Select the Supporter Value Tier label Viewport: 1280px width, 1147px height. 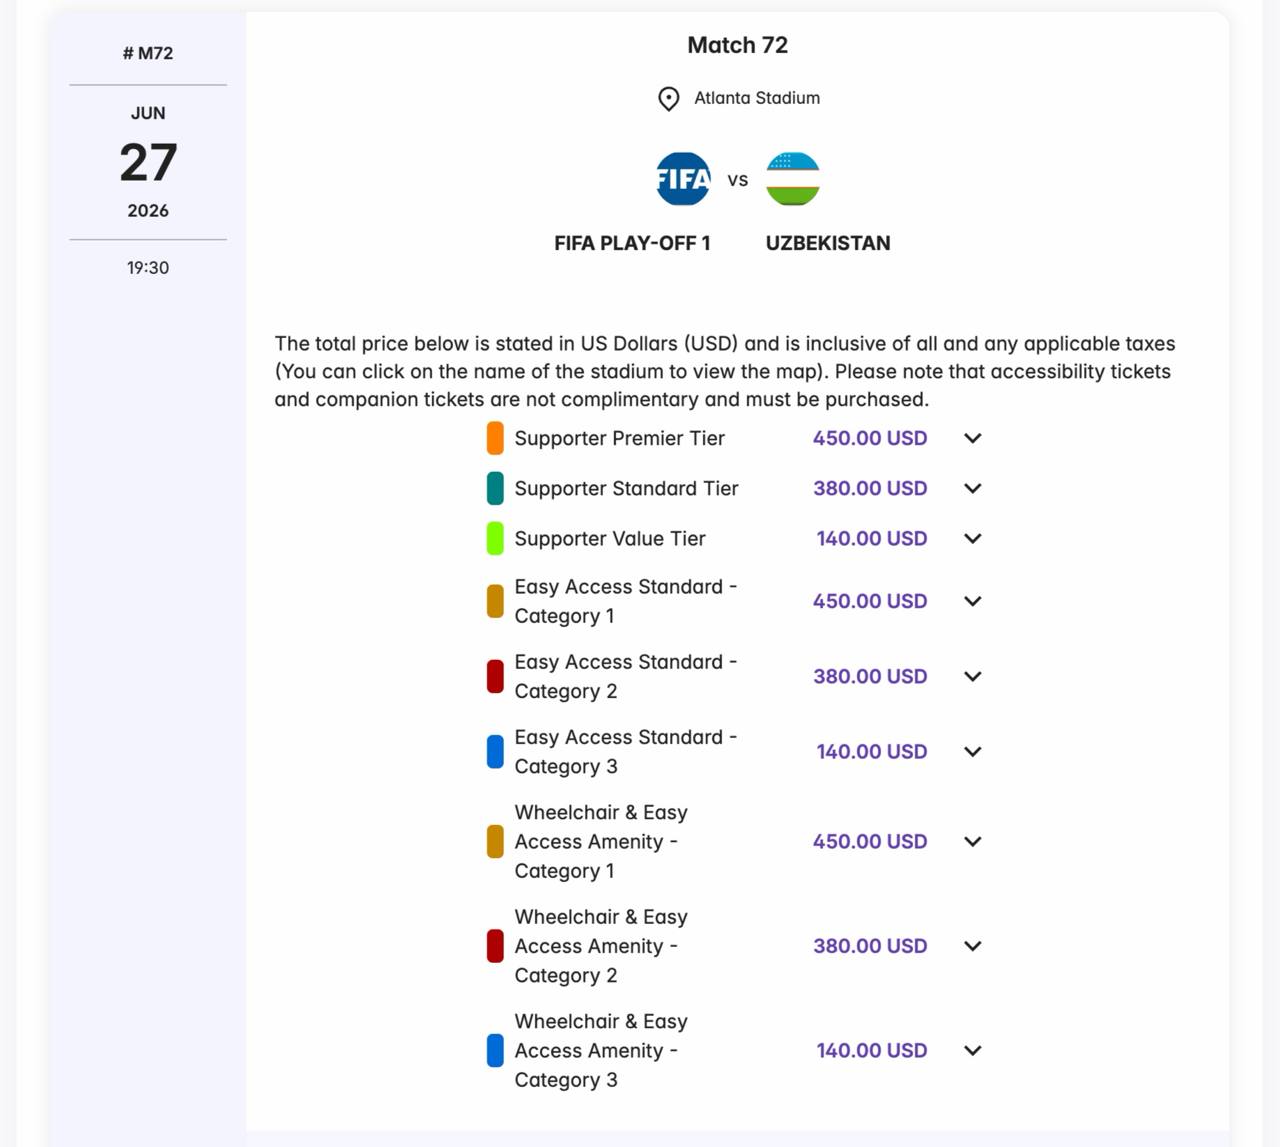610,538
